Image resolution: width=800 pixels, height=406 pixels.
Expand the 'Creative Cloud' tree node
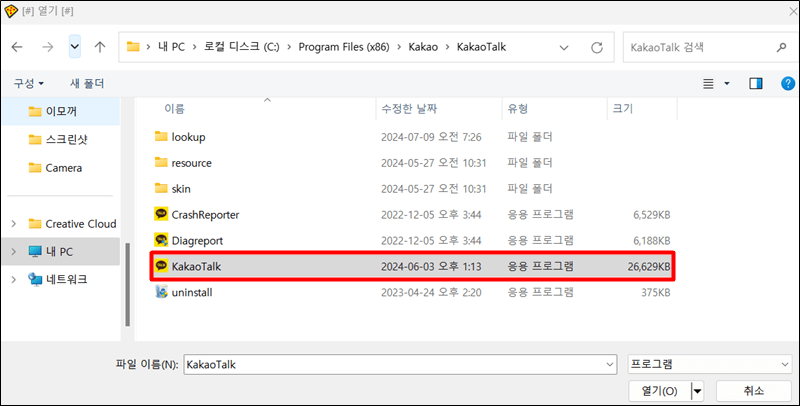point(14,223)
